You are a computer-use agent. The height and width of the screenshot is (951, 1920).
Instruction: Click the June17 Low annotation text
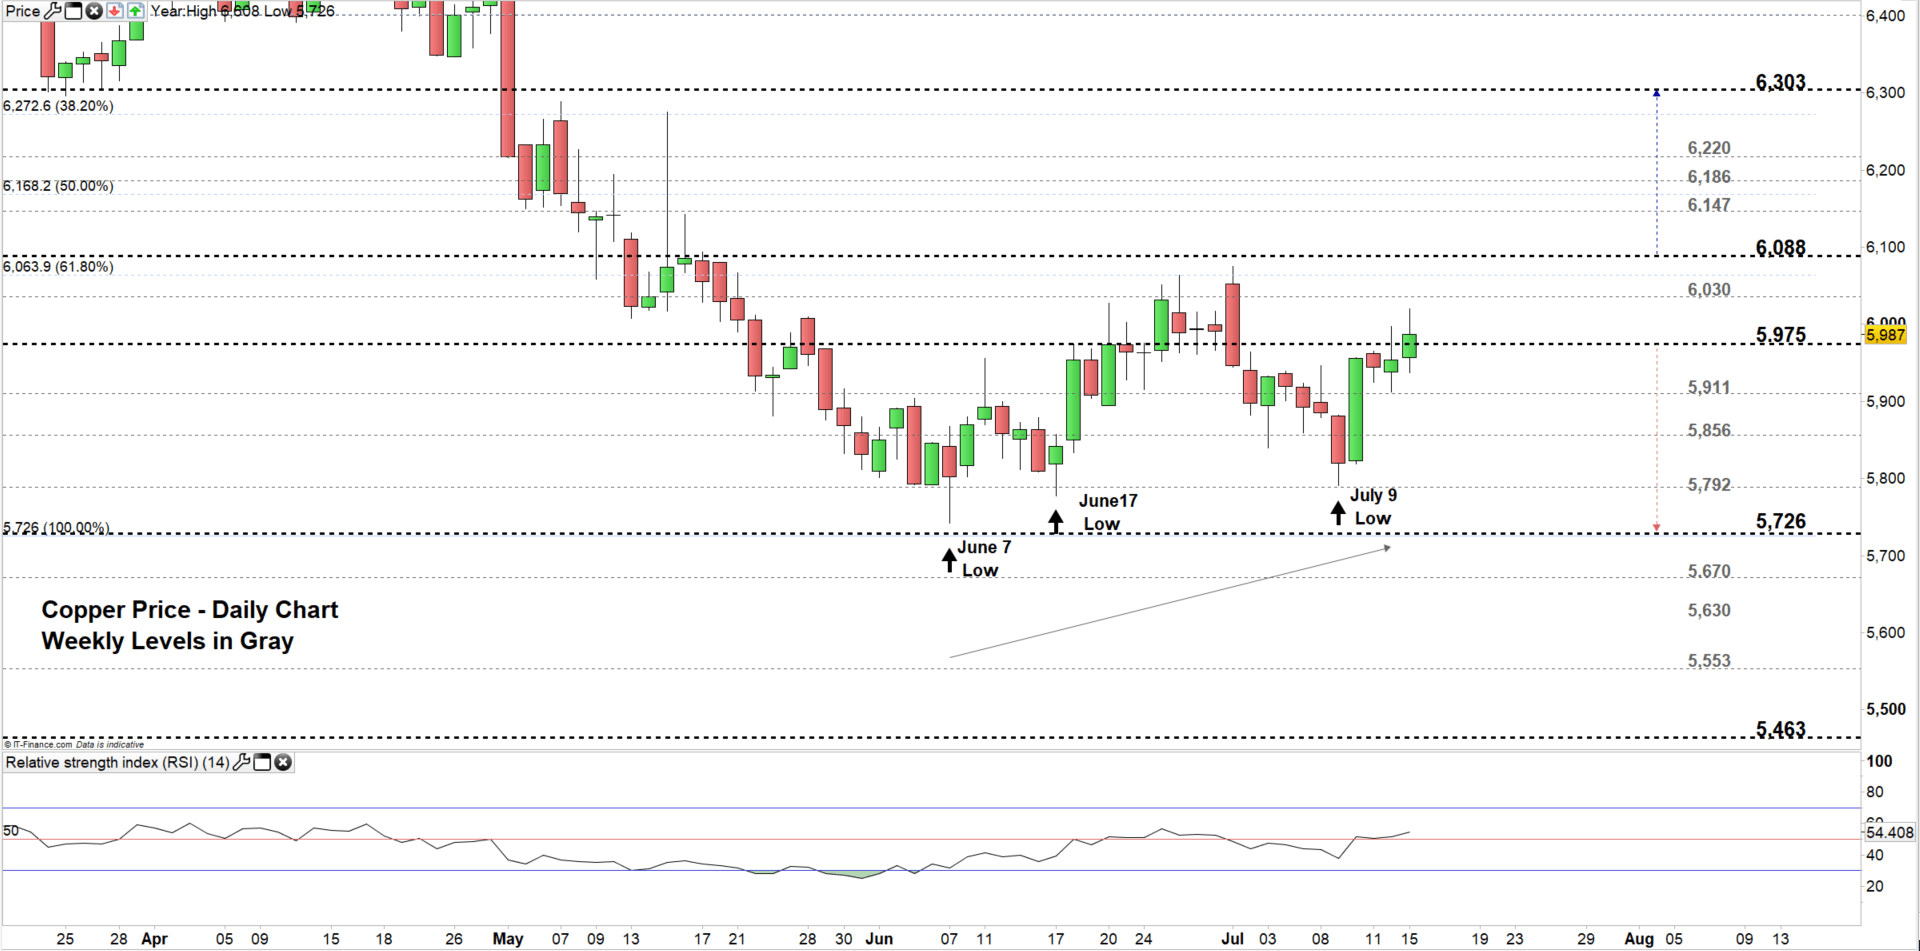coord(1107,512)
